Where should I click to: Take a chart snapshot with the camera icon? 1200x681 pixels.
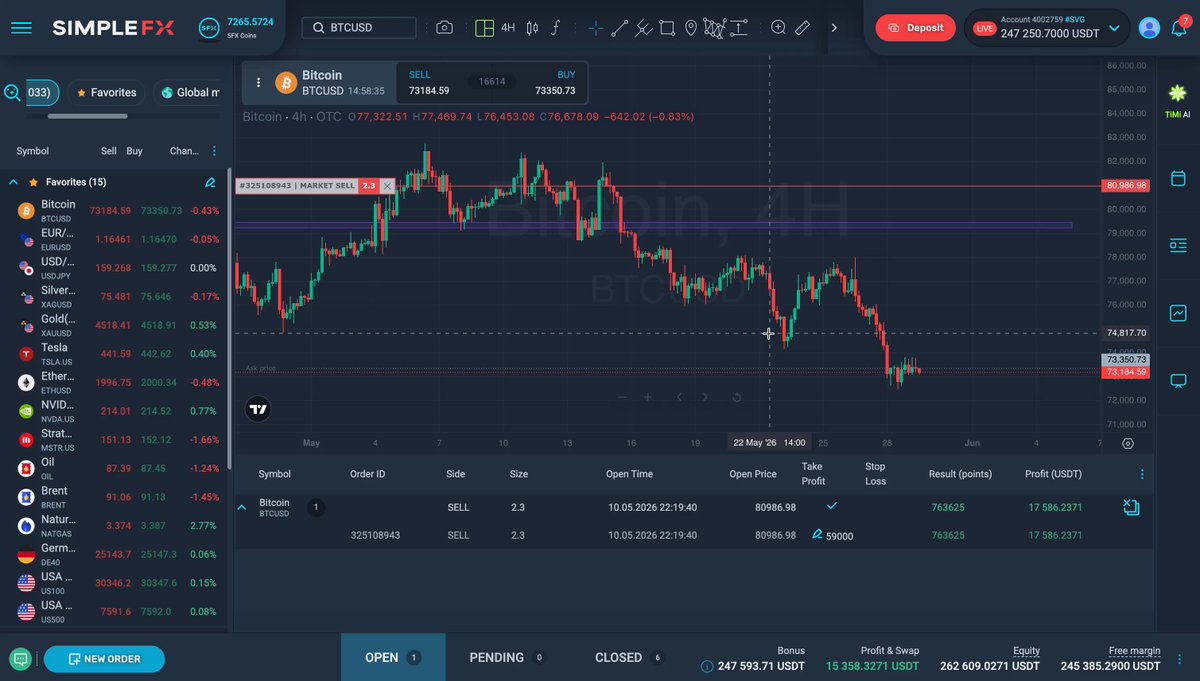click(444, 28)
